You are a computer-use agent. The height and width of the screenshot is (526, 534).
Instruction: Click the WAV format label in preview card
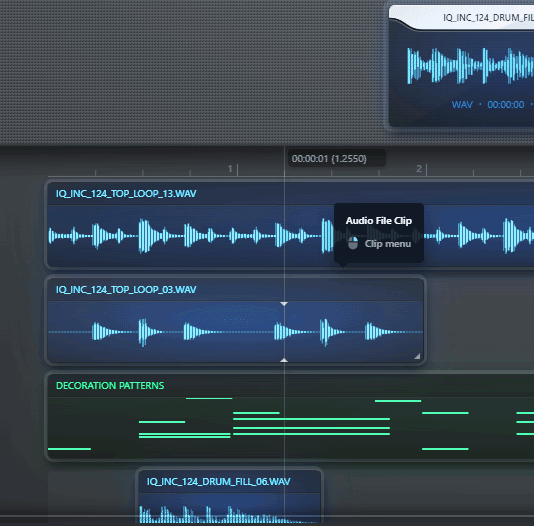(x=462, y=105)
